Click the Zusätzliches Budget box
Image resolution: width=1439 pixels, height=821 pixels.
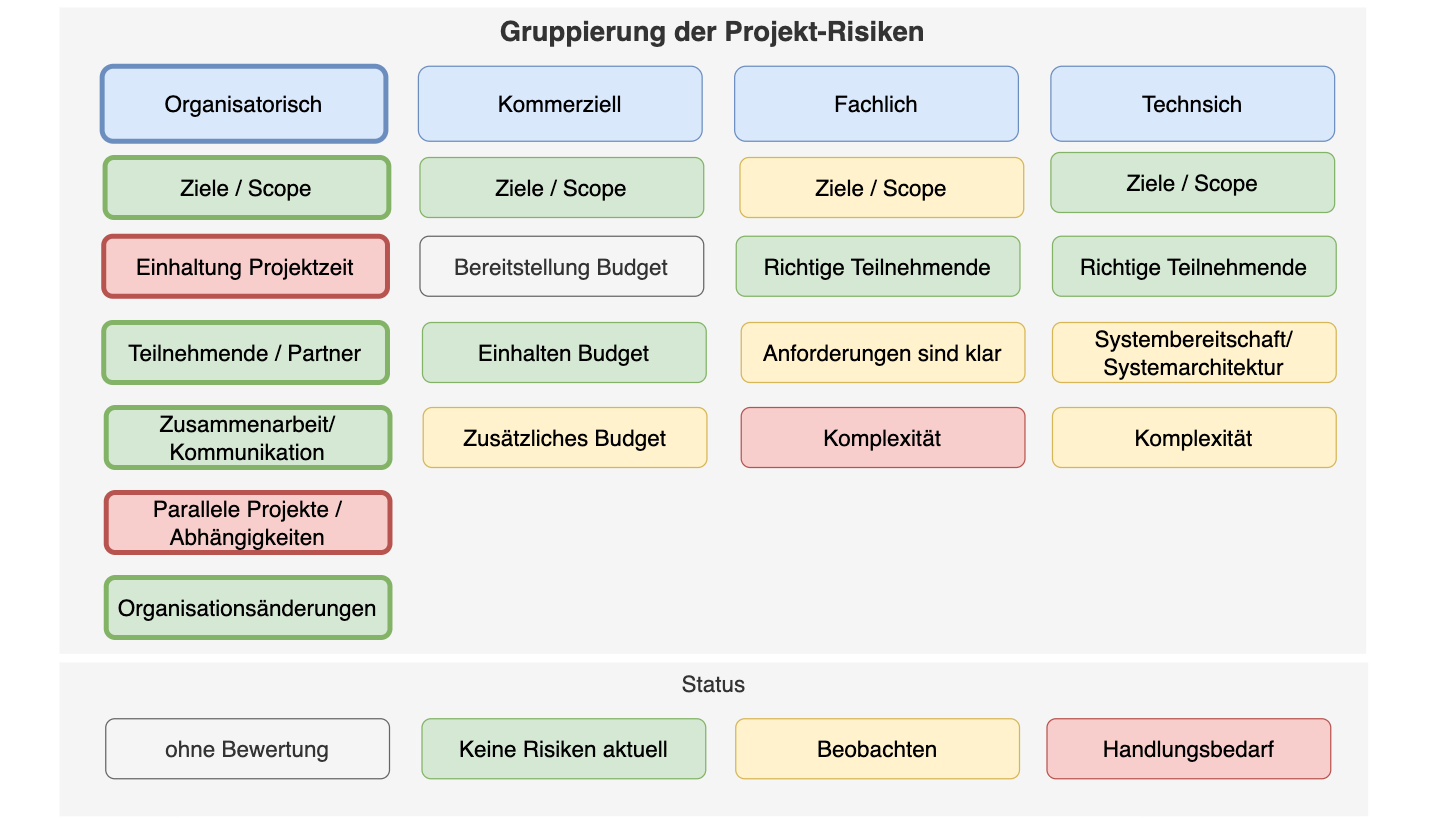[565, 438]
